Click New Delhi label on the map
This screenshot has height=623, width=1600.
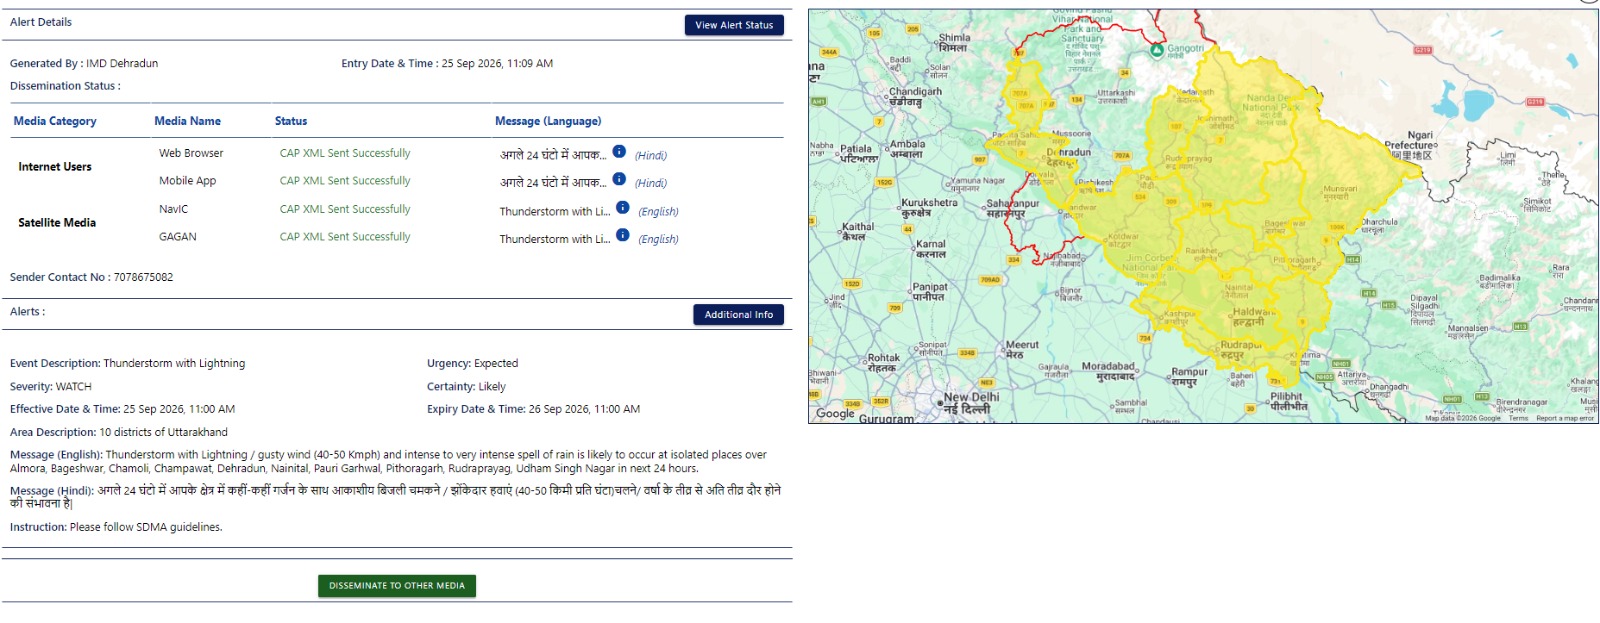(971, 397)
